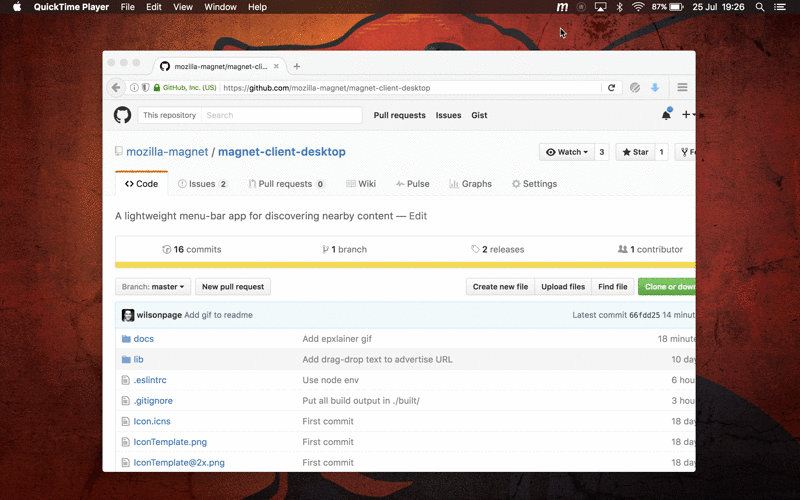Open the Wi-Fi status menu
Screen dimensions: 800x500
638,7
